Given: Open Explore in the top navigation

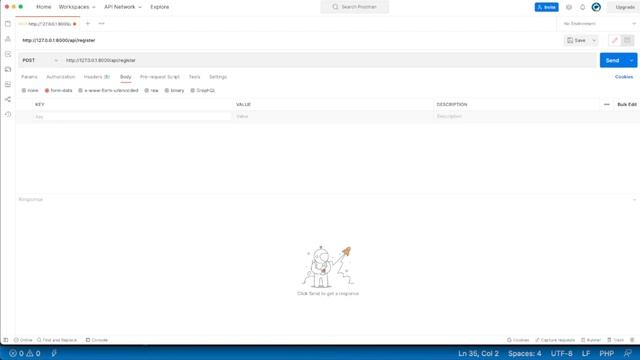Looking at the screenshot, I should pos(160,7).
